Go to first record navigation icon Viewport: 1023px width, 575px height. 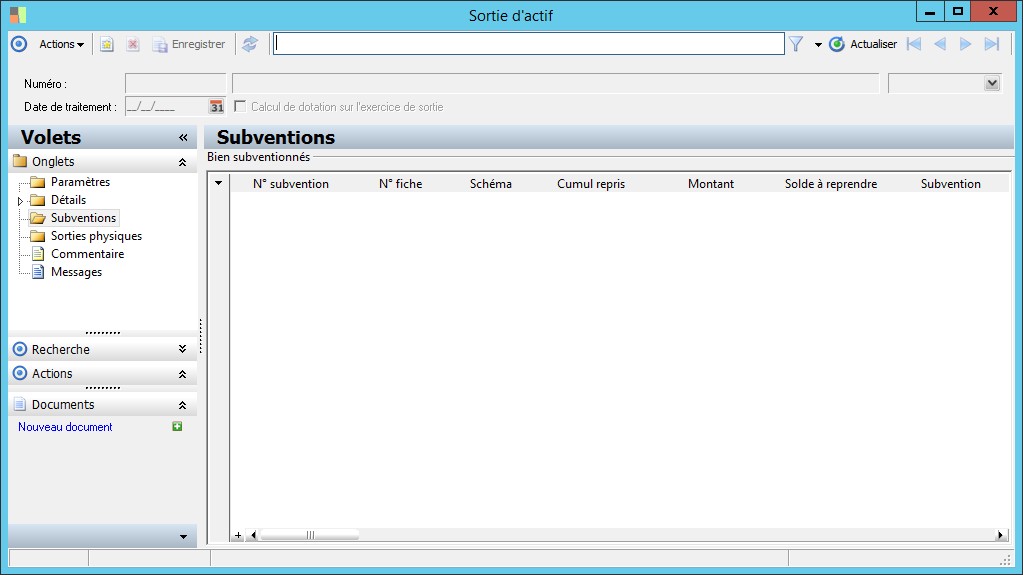click(914, 44)
